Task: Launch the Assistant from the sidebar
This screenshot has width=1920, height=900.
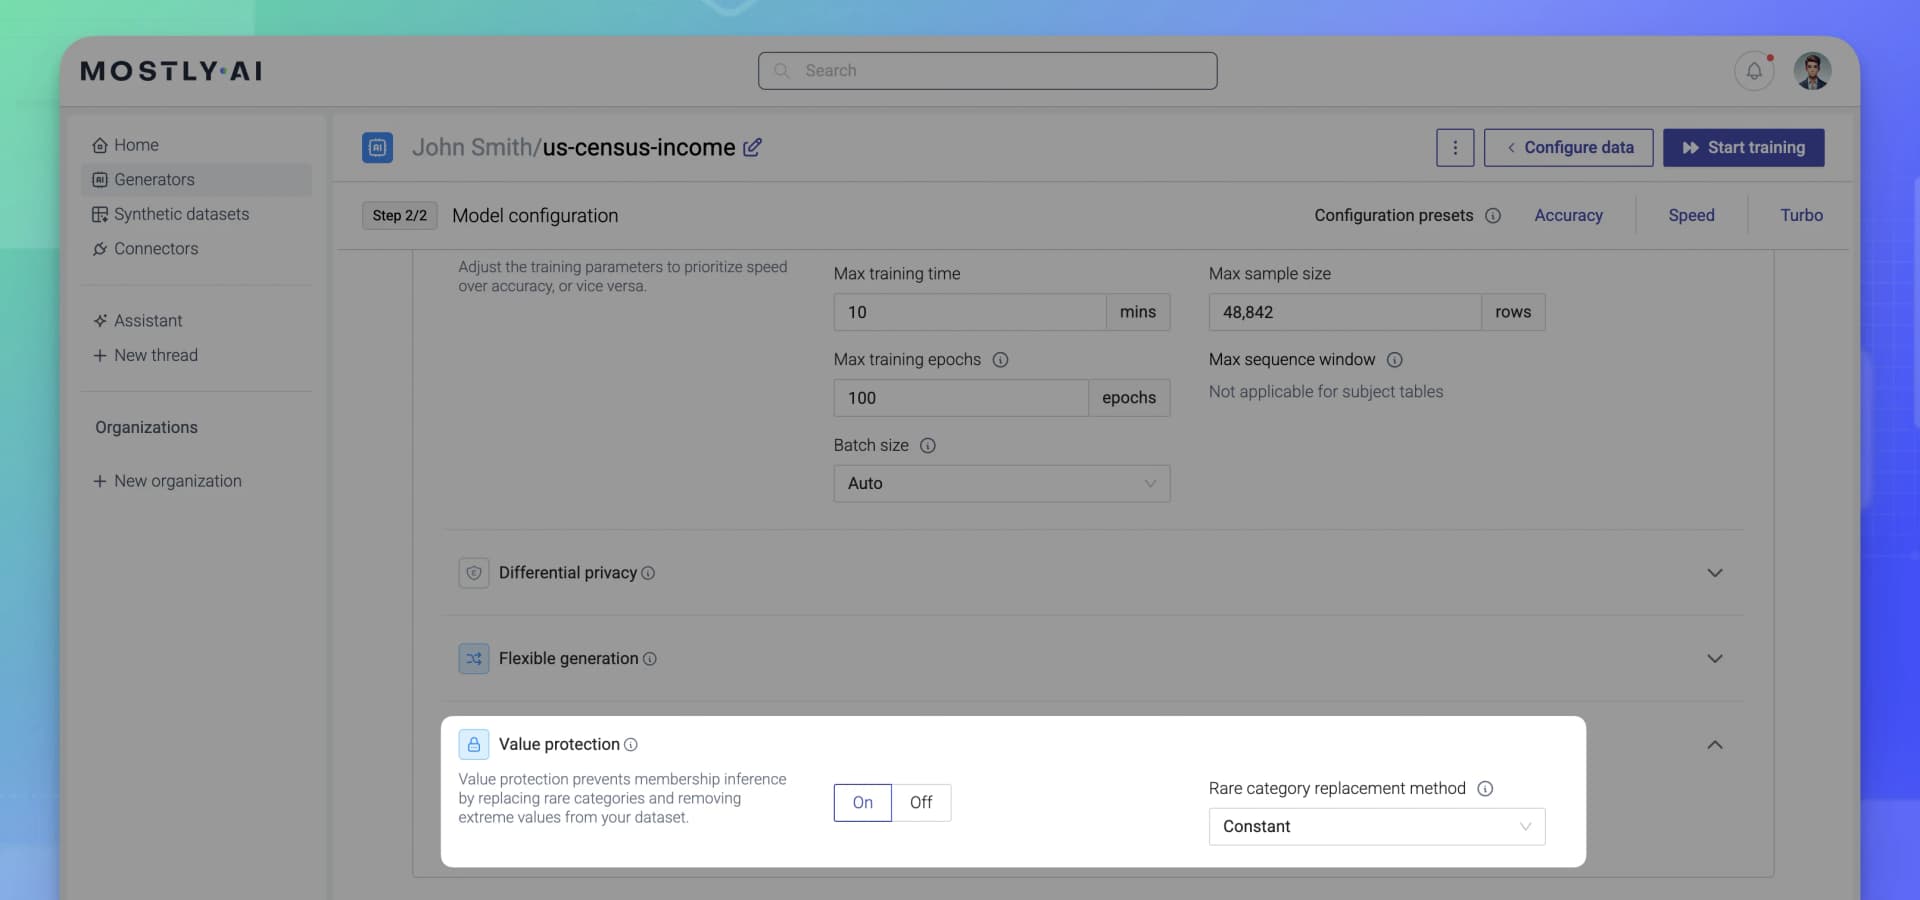Action: [x=99, y=321]
